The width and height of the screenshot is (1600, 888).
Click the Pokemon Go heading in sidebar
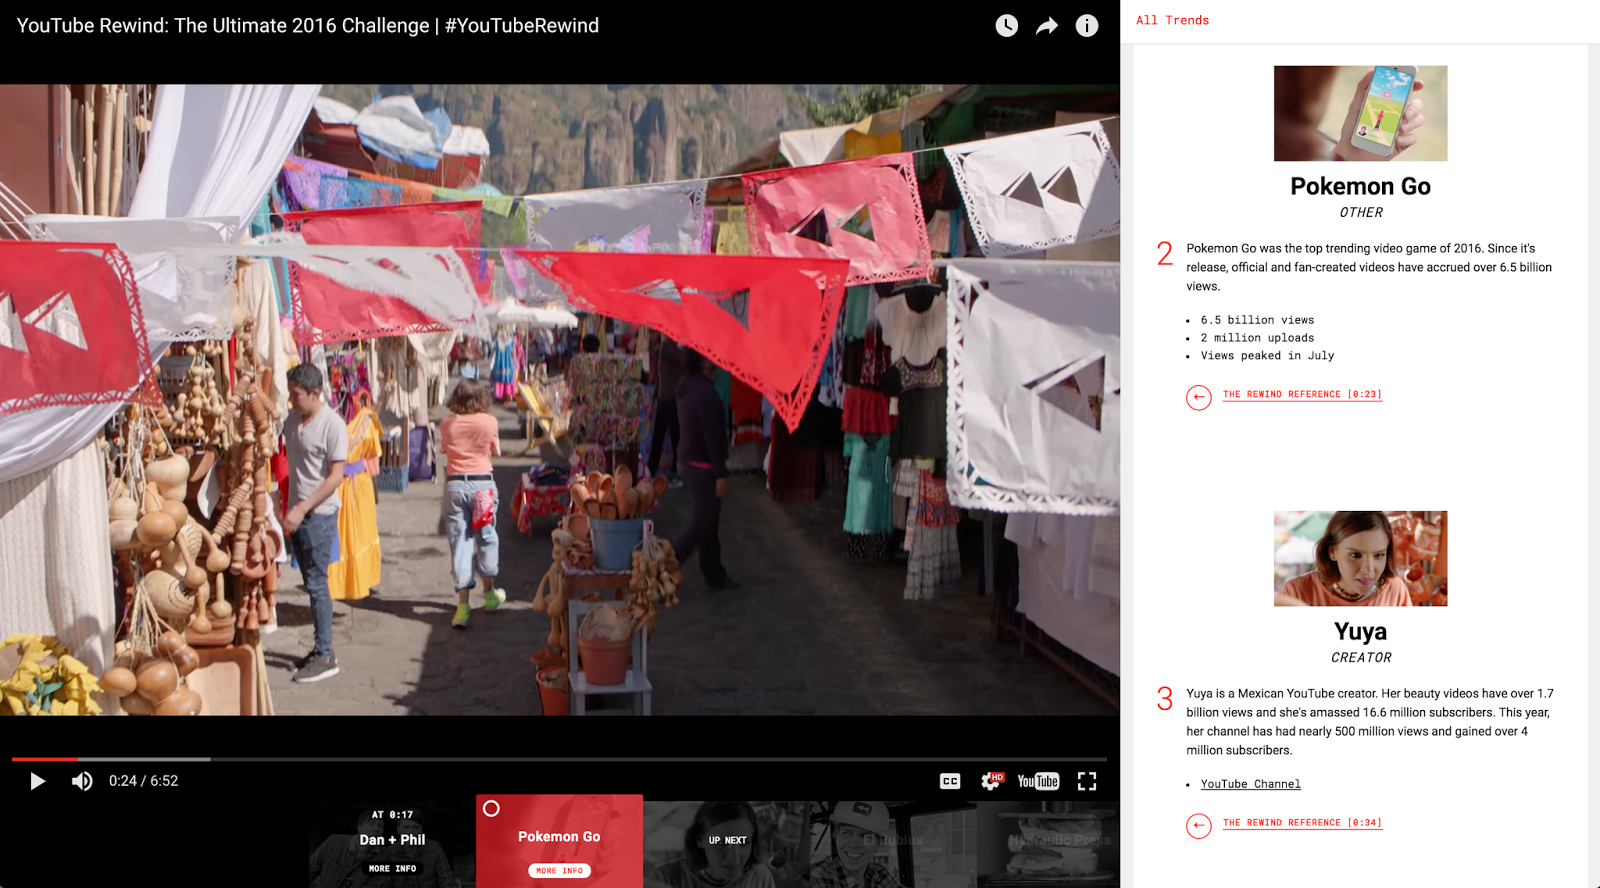(x=1360, y=186)
